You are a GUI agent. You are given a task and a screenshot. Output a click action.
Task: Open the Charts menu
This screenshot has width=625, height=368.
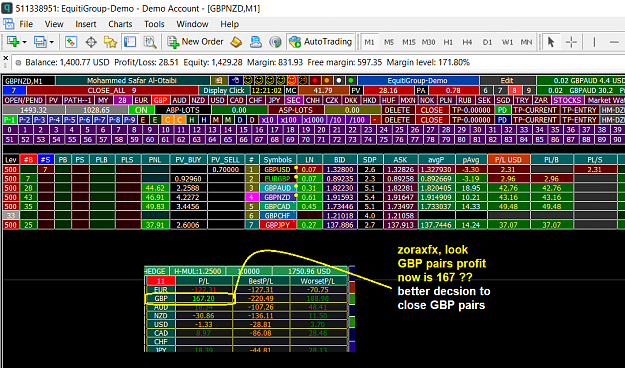120,24
